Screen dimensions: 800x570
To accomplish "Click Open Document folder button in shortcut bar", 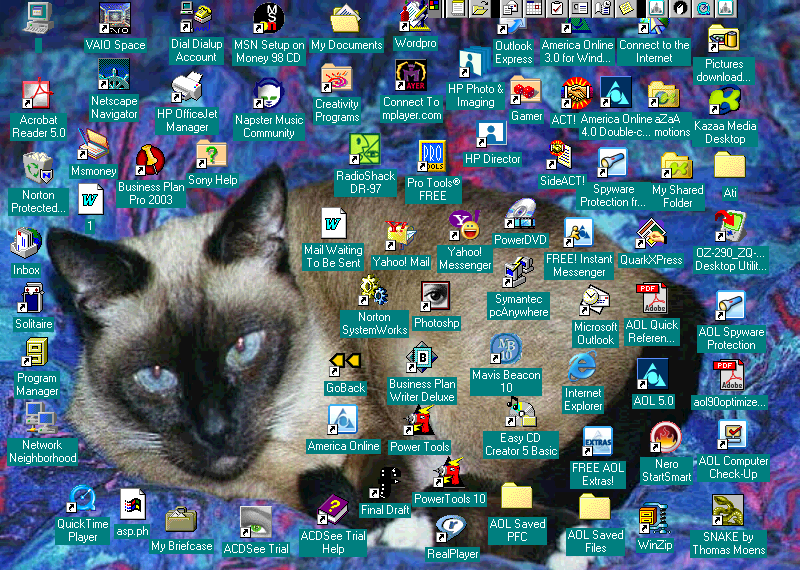I will pyautogui.click(x=479, y=8).
